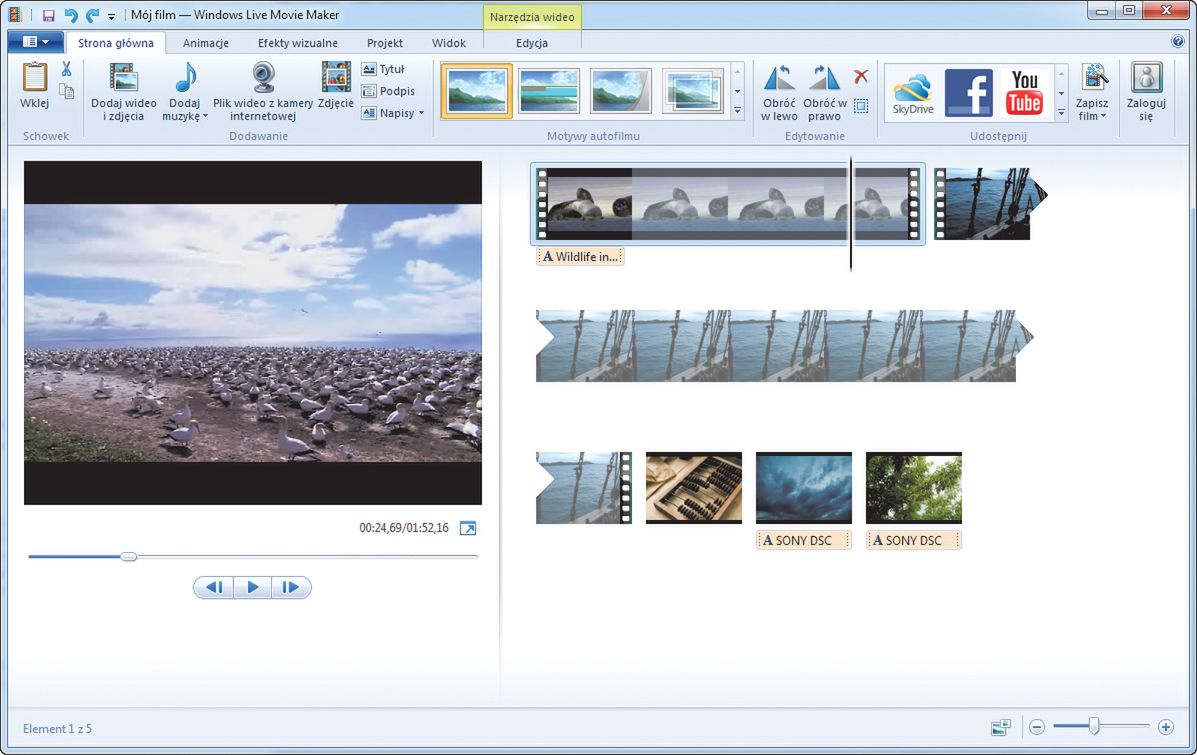The image size is (1197, 755).
Task: Share the movie to Facebook
Action: tap(968, 93)
